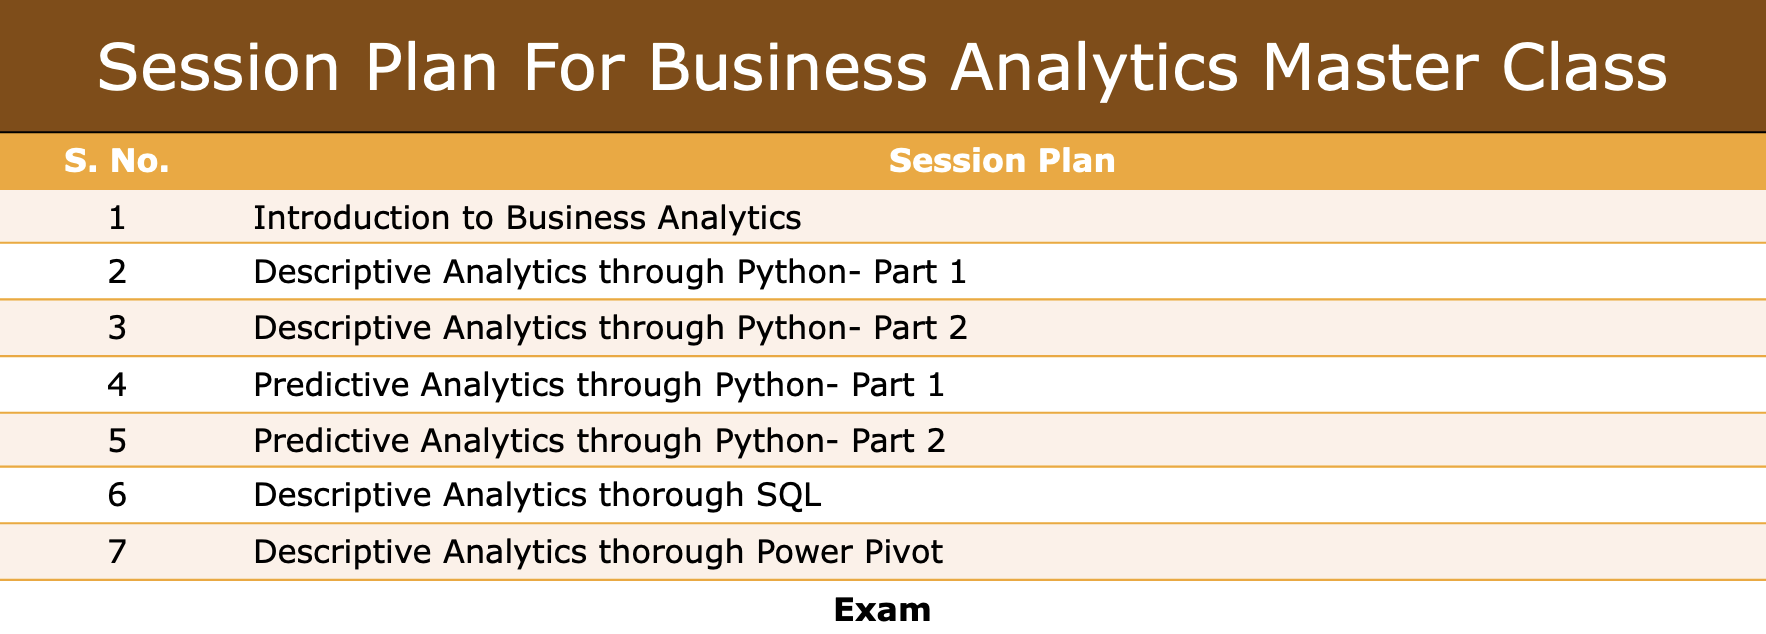
Task: Select Predictive Analytics through Python- Part 2
Action: 599,441
